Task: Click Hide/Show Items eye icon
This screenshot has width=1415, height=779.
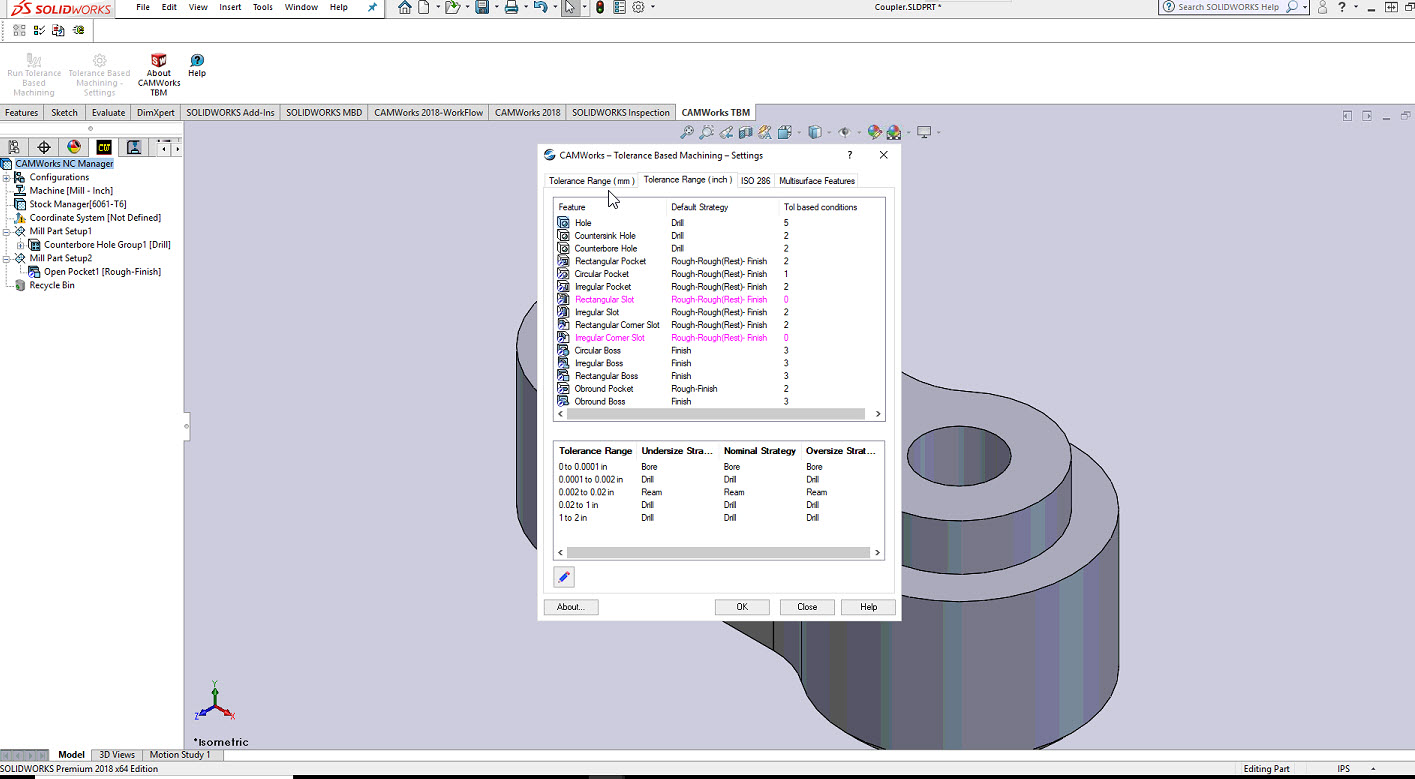Action: [845, 132]
